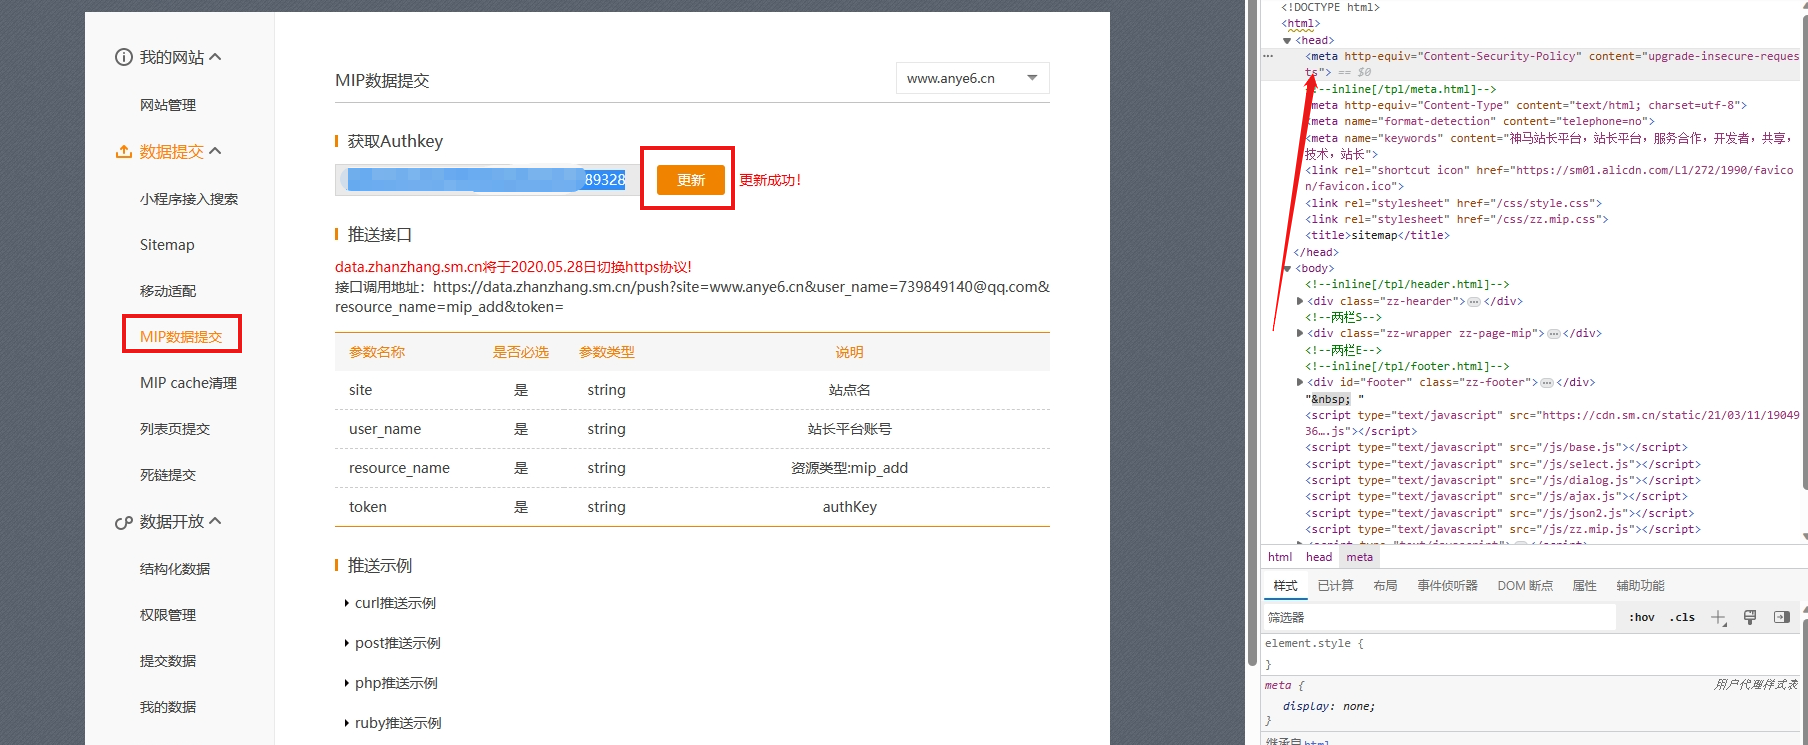Image resolution: width=1808 pixels, height=745 pixels.
Task: Open the 辅助功能 accessibility tab
Action: [x=1640, y=586]
